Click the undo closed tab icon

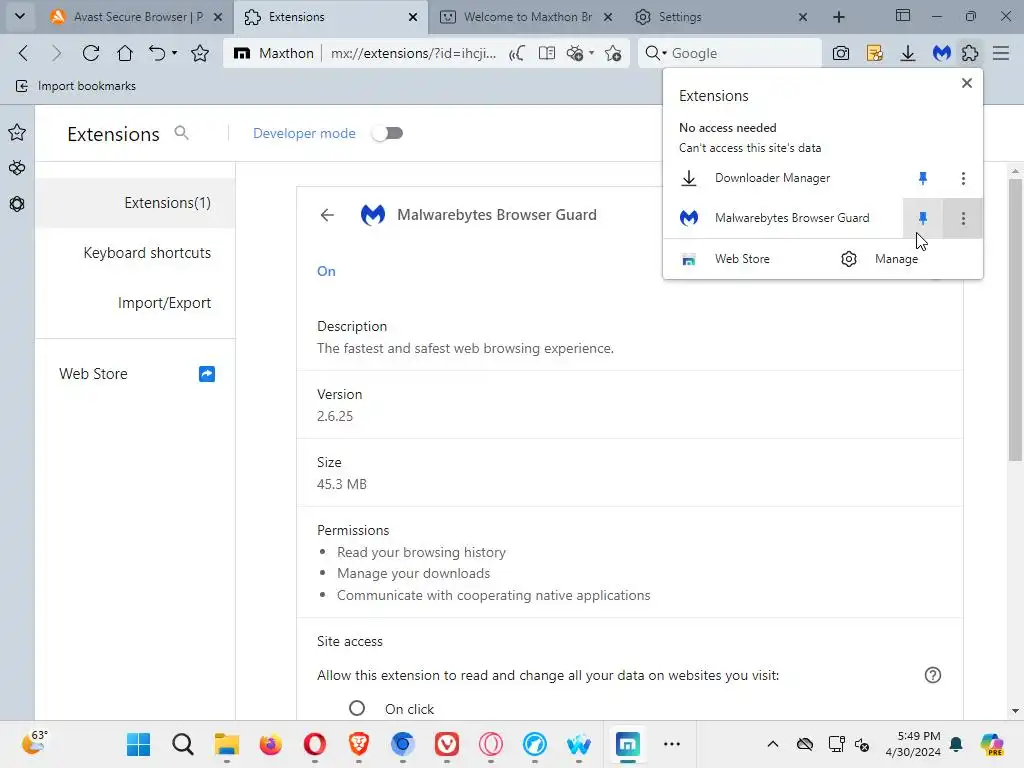(157, 53)
